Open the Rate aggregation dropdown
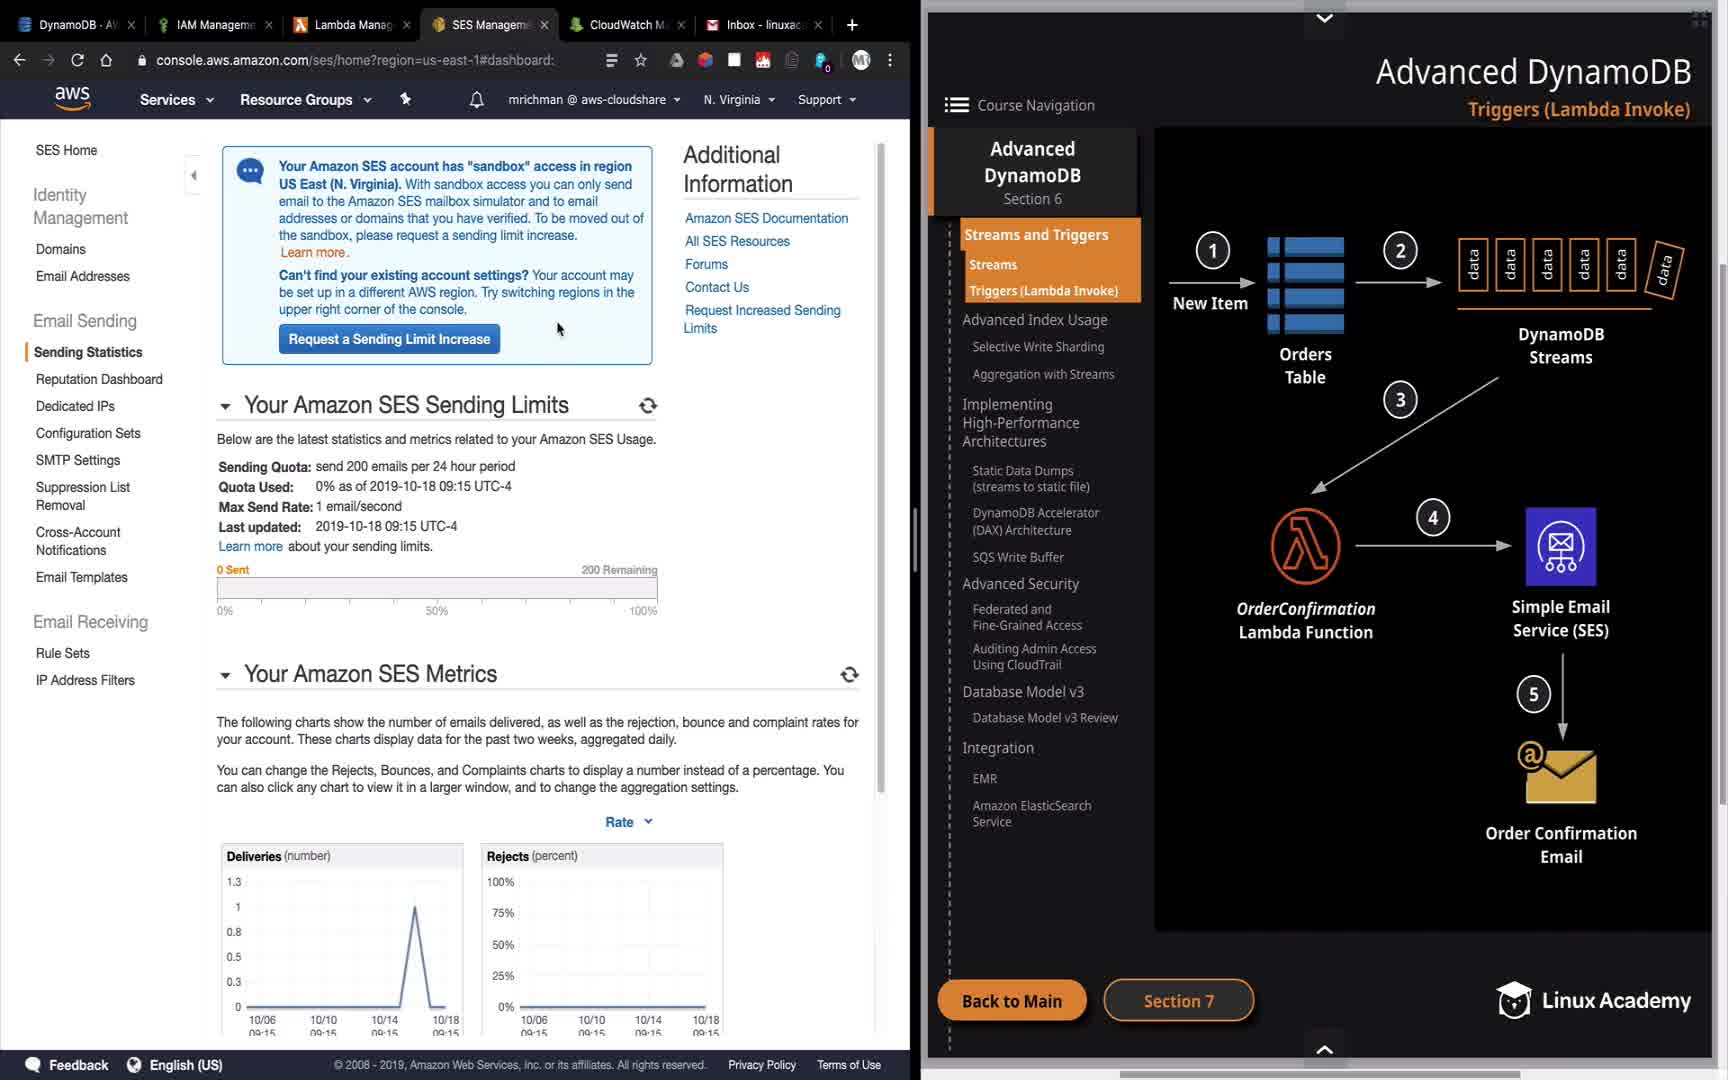 click(x=629, y=822)
